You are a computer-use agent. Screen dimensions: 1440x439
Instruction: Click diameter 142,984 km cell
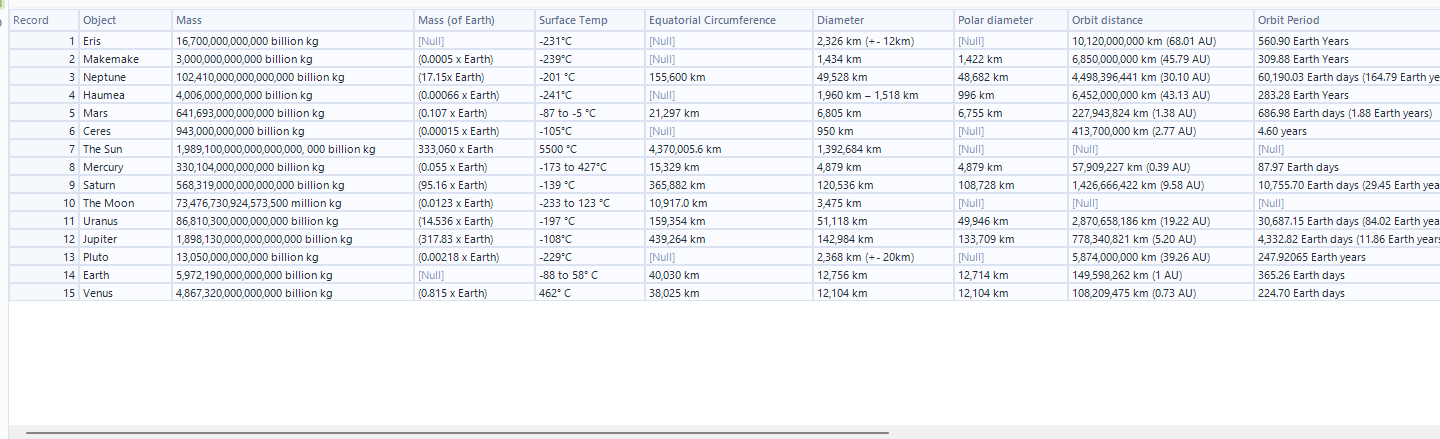[x=883, y=239]
